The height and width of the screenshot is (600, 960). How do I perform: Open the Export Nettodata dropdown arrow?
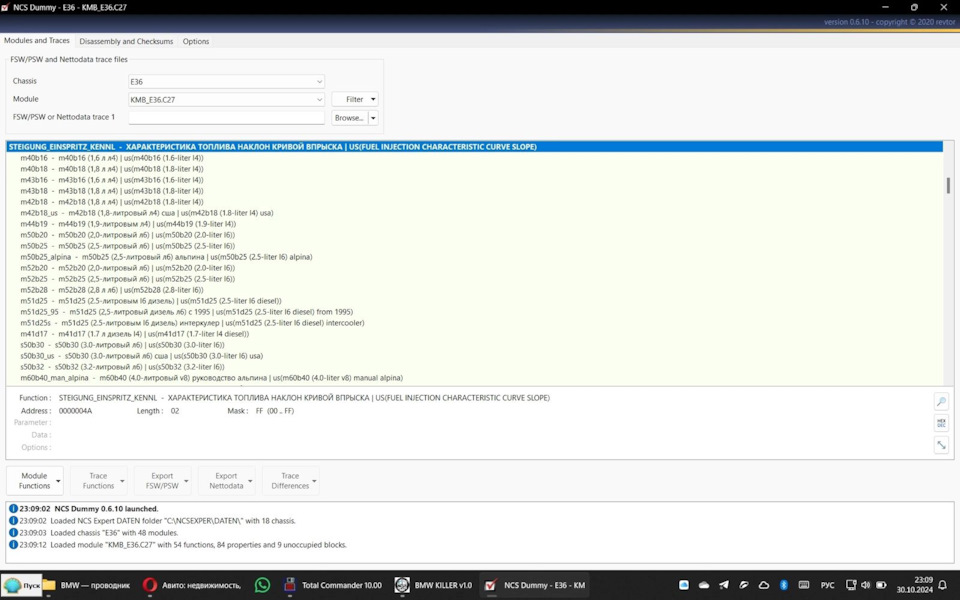point(250,481)
